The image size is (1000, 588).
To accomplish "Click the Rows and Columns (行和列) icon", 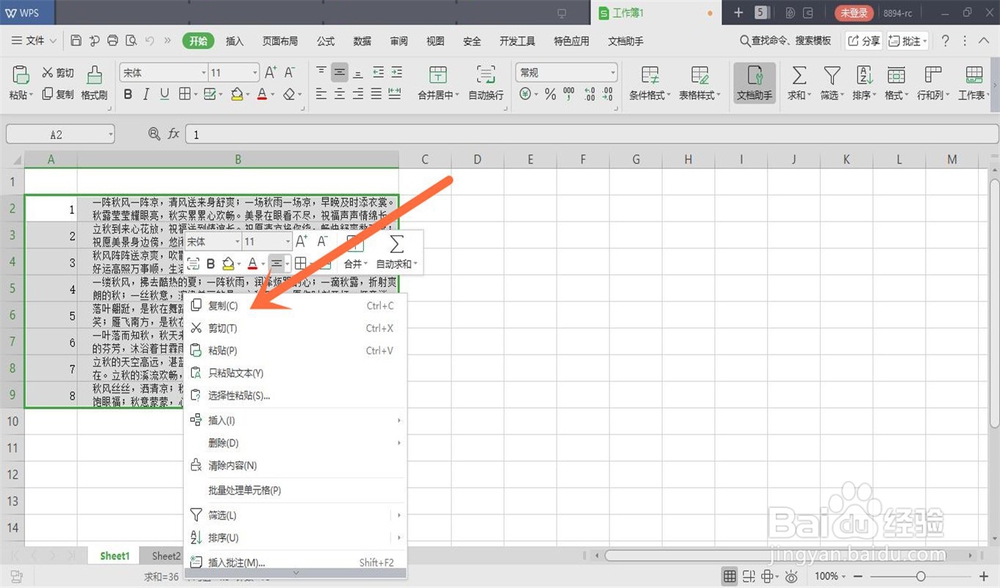I will pyautogui.click(x=933, y=76).
